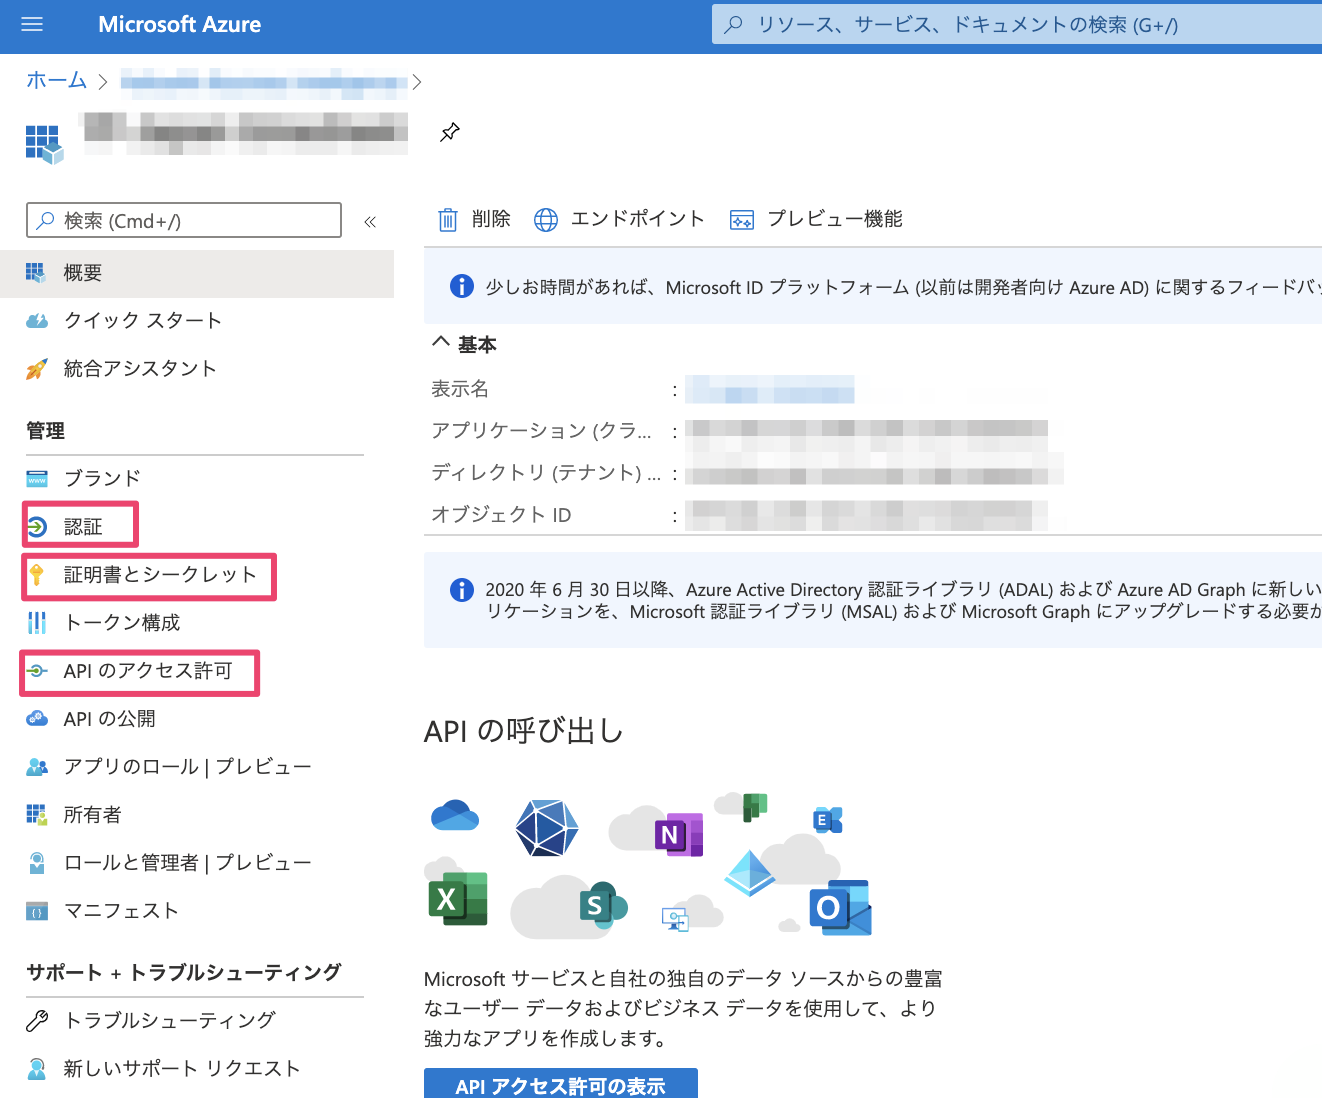
Task: Click the API の公開 cloud icon
Action: (36, 718)
